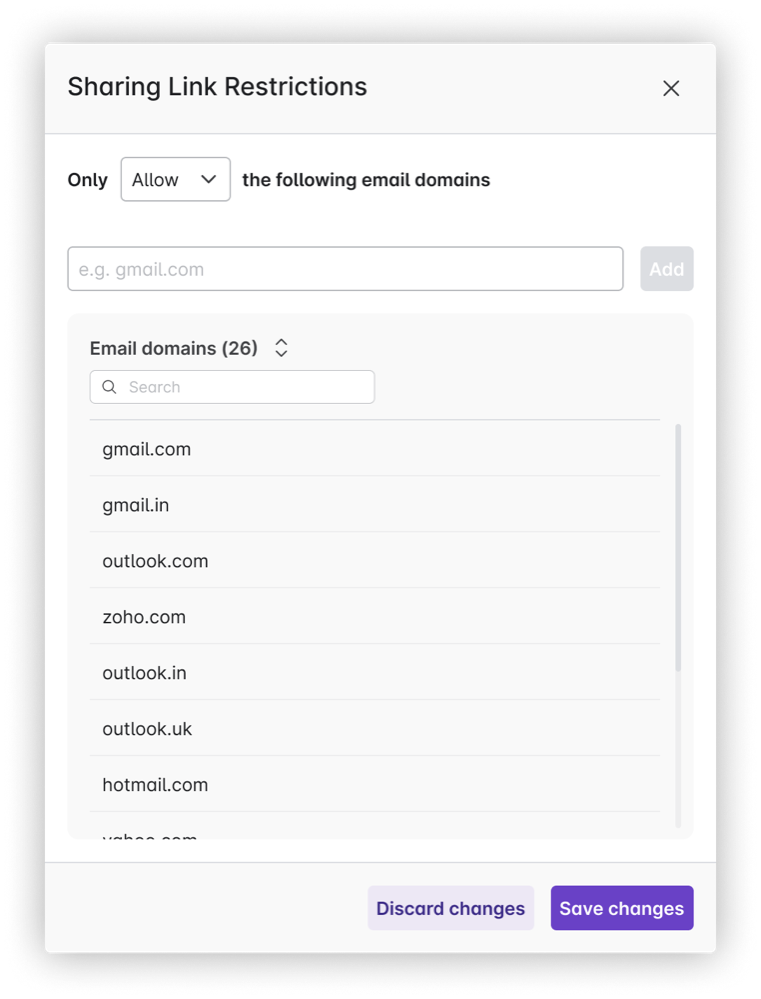Close the Sharing Link Restrictions dialog
The width and height of the screenshot is (761, 999).
tap(671, 88)
